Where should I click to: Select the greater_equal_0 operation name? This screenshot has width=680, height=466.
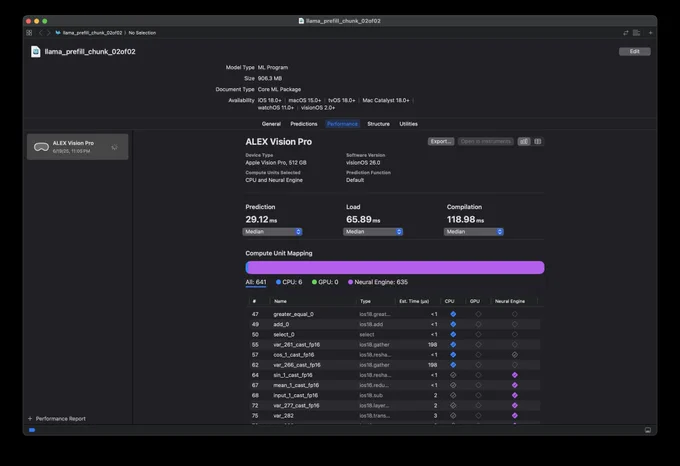(294, 314)
